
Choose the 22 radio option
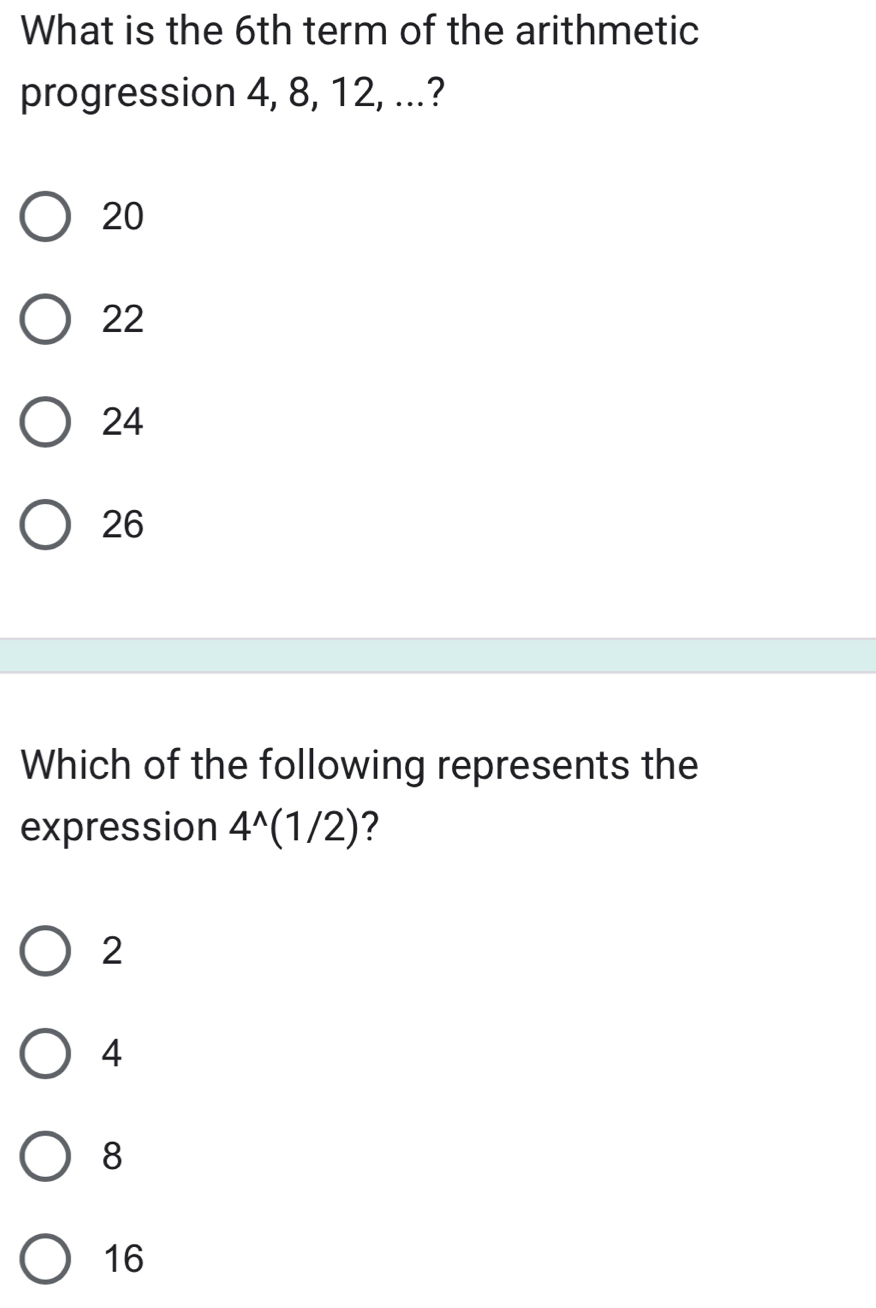46,320
